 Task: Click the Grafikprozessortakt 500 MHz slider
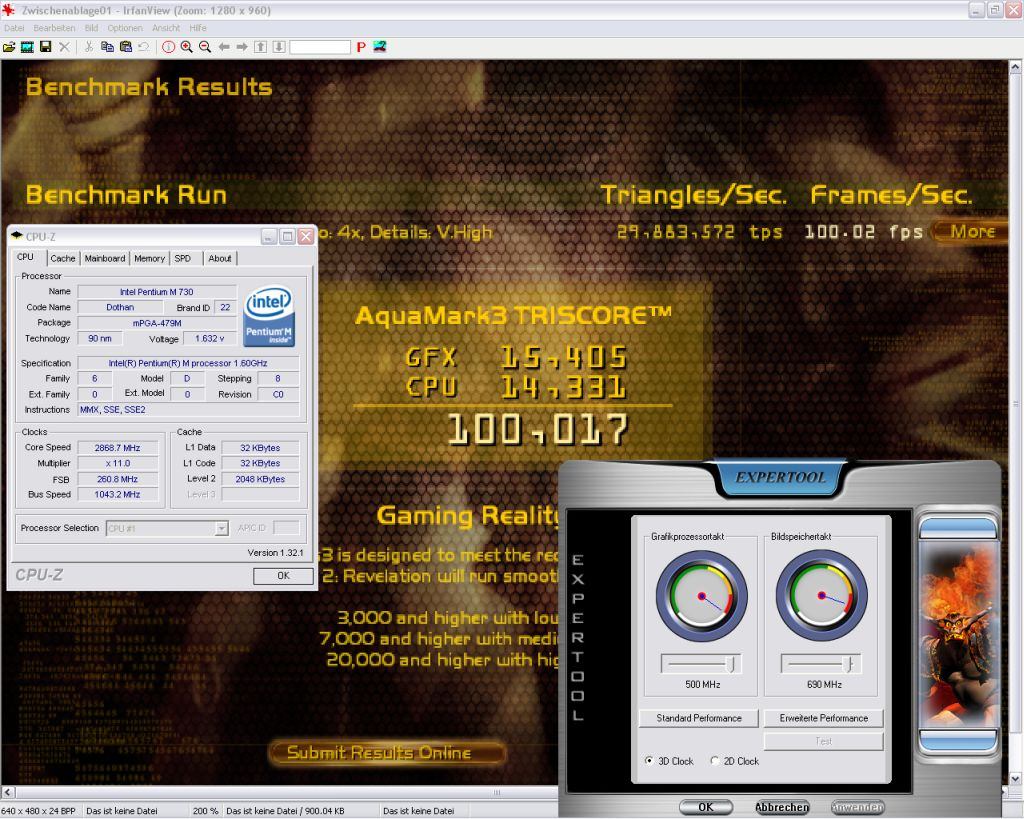[x=701, y=664]
